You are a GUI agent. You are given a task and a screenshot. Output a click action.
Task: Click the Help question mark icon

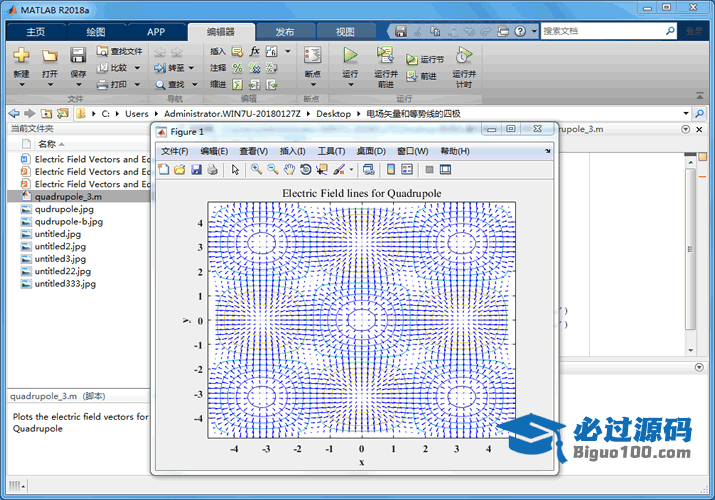[520, 31]
